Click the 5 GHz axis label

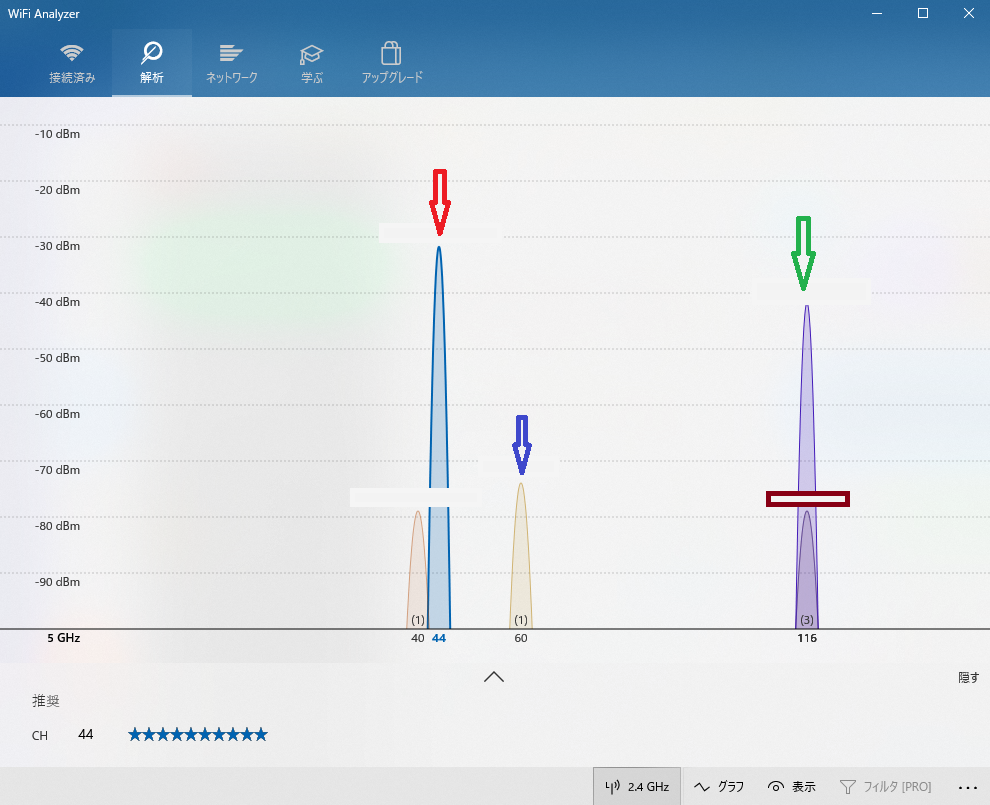click(64, 638)
